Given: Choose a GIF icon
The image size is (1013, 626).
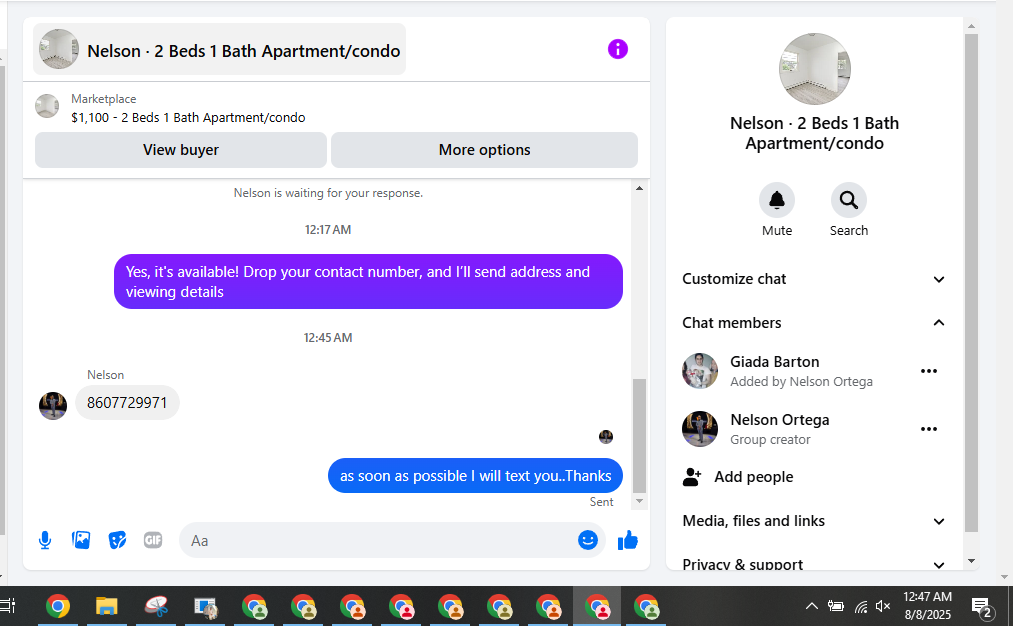Looking at the screenshot, I should click(153, 540).
